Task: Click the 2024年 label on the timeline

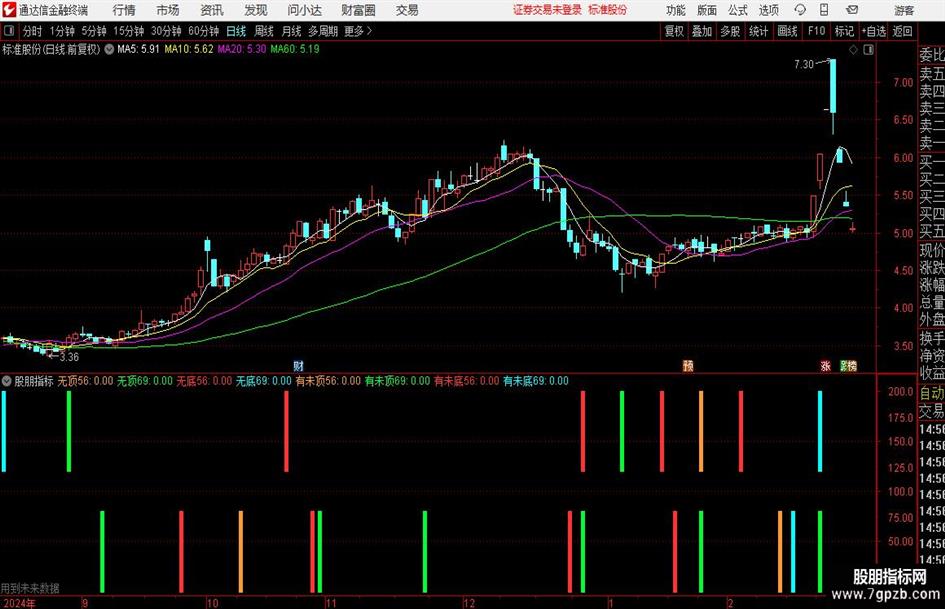Action: (x=19, y=603)
